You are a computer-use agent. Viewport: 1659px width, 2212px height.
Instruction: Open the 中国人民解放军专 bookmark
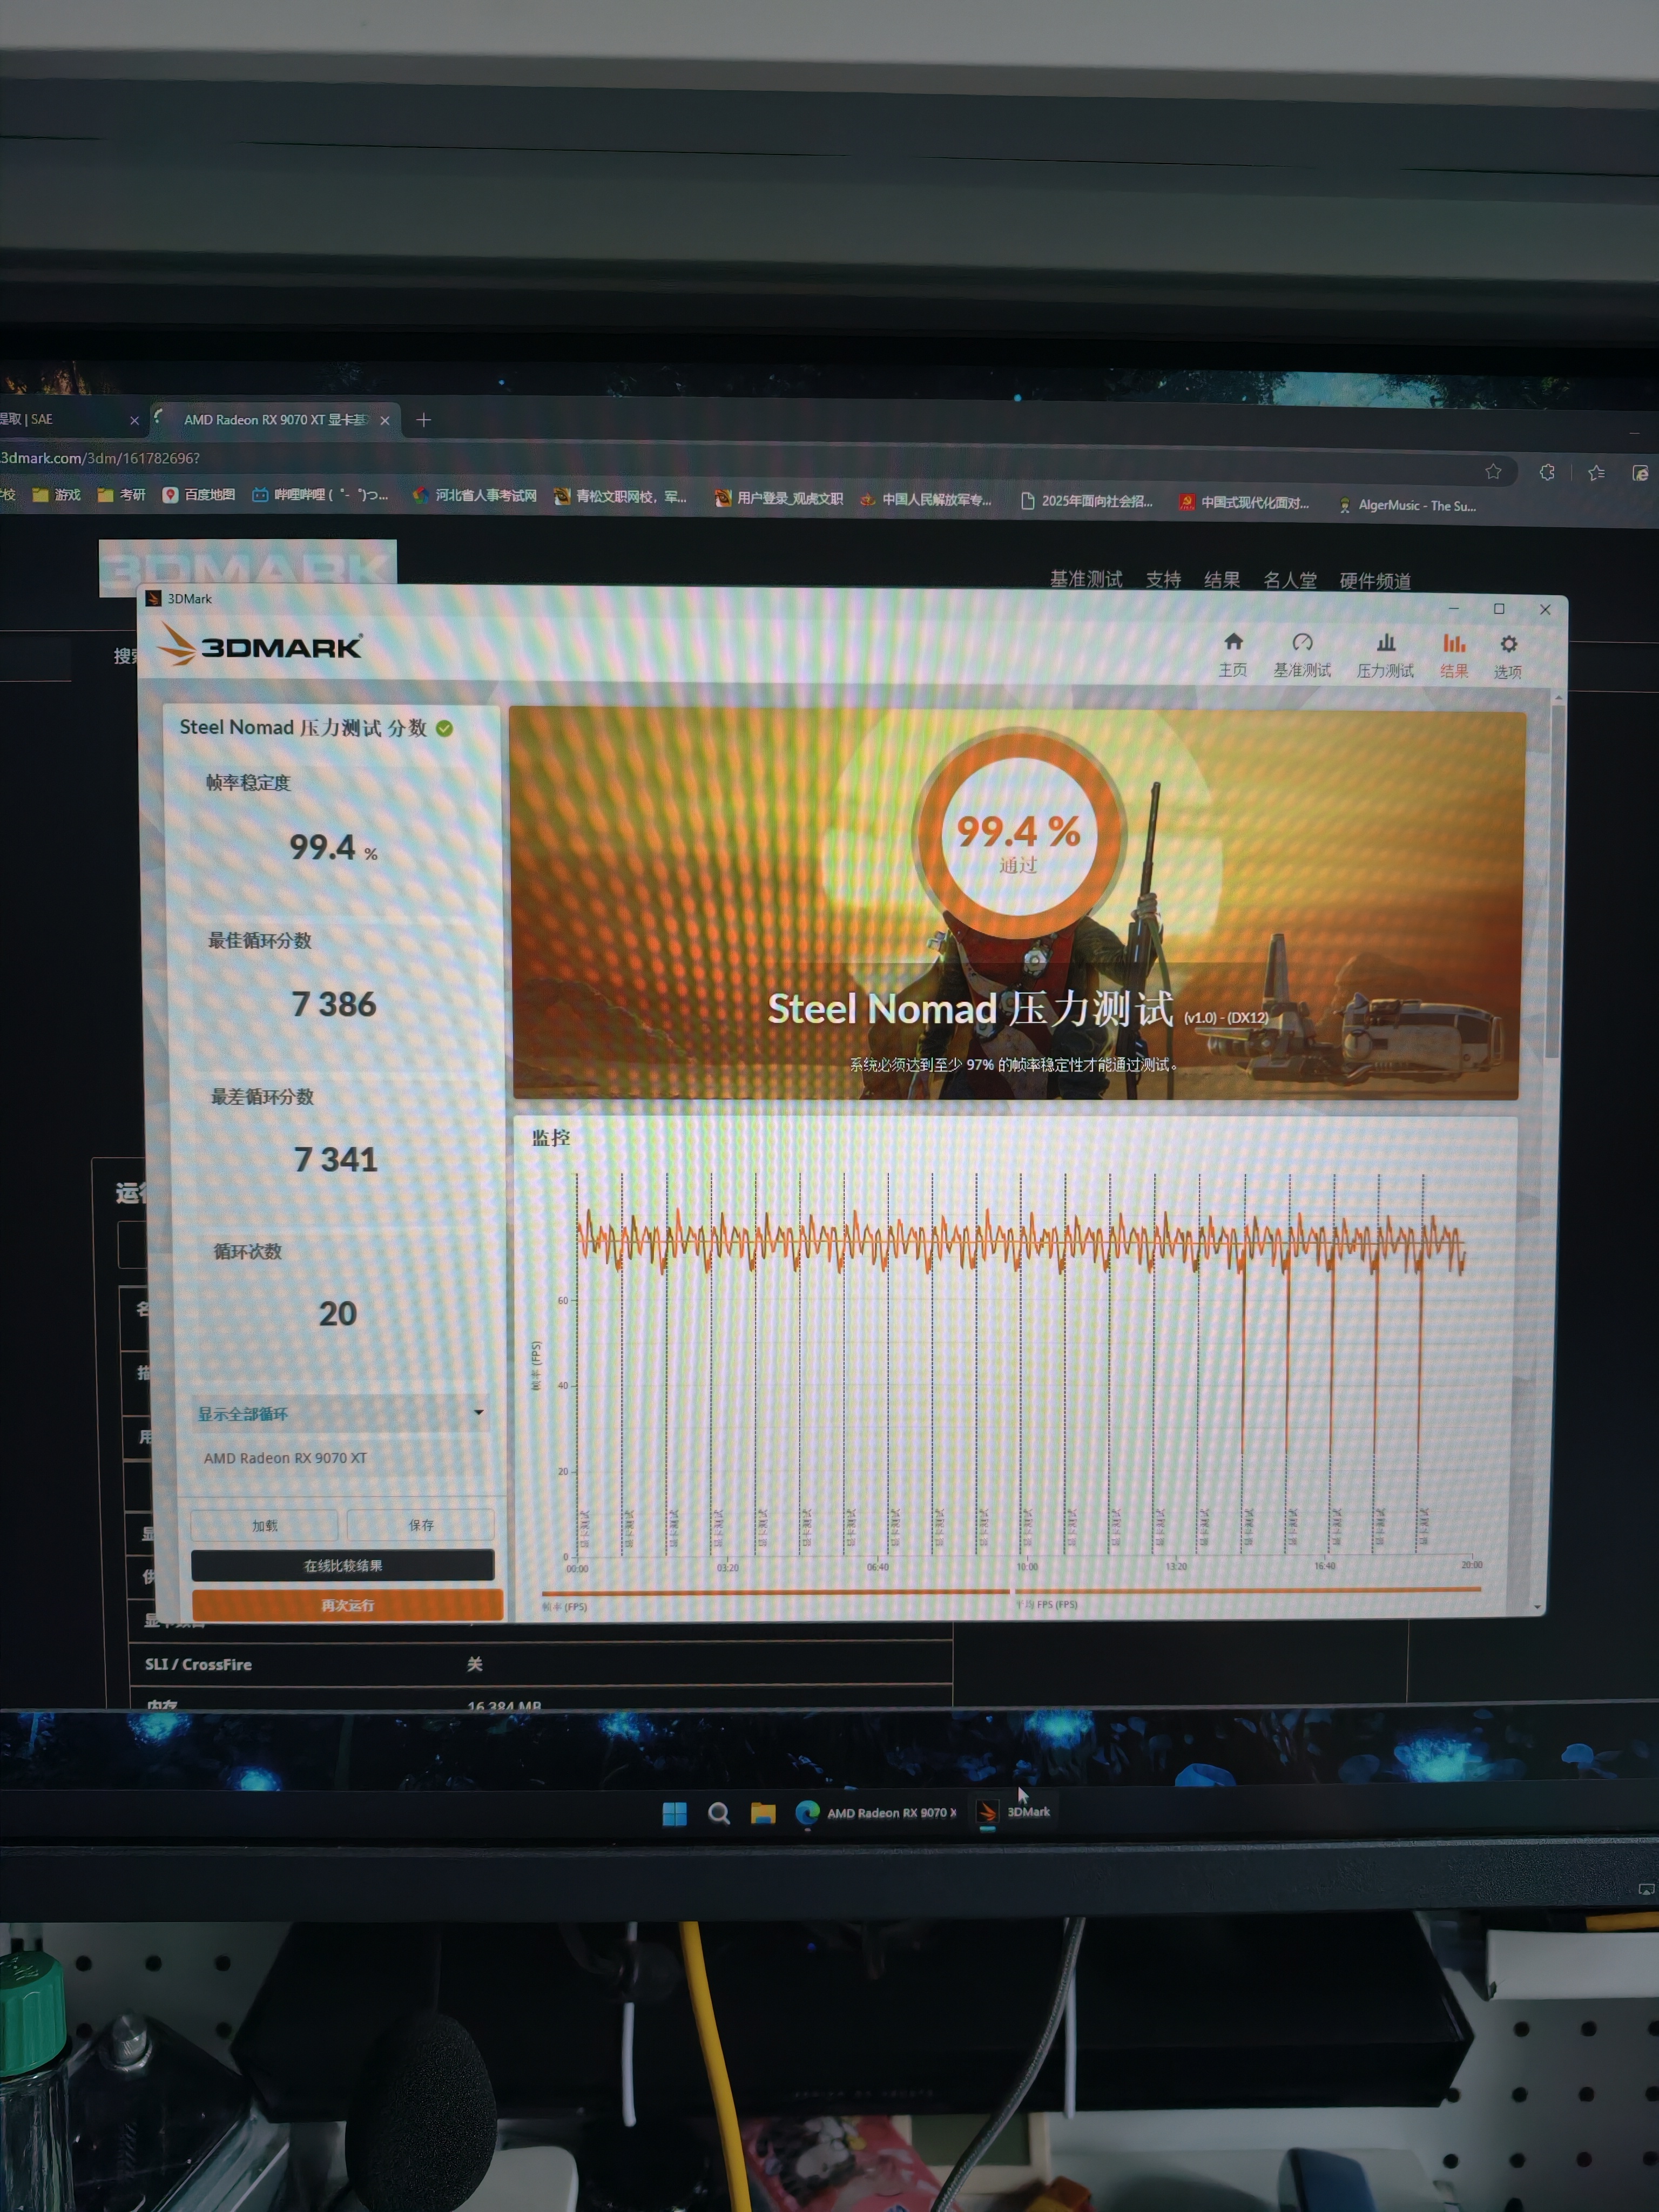(x=926, y=499)
